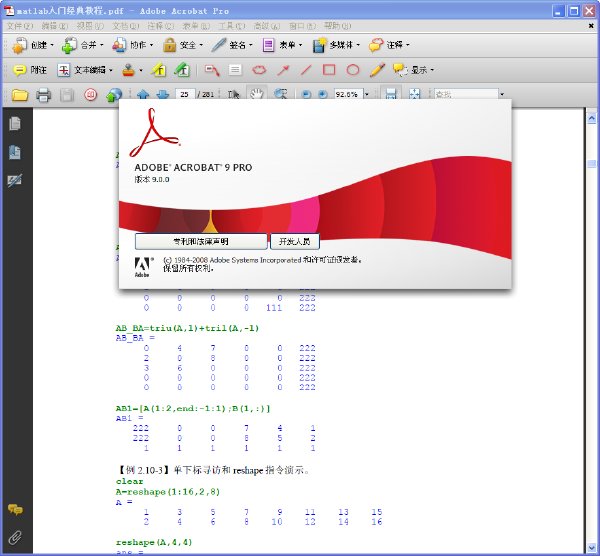Enable scrolling fit-width page mode
This screenshot has height=556, width=600.
pos(391,94)
